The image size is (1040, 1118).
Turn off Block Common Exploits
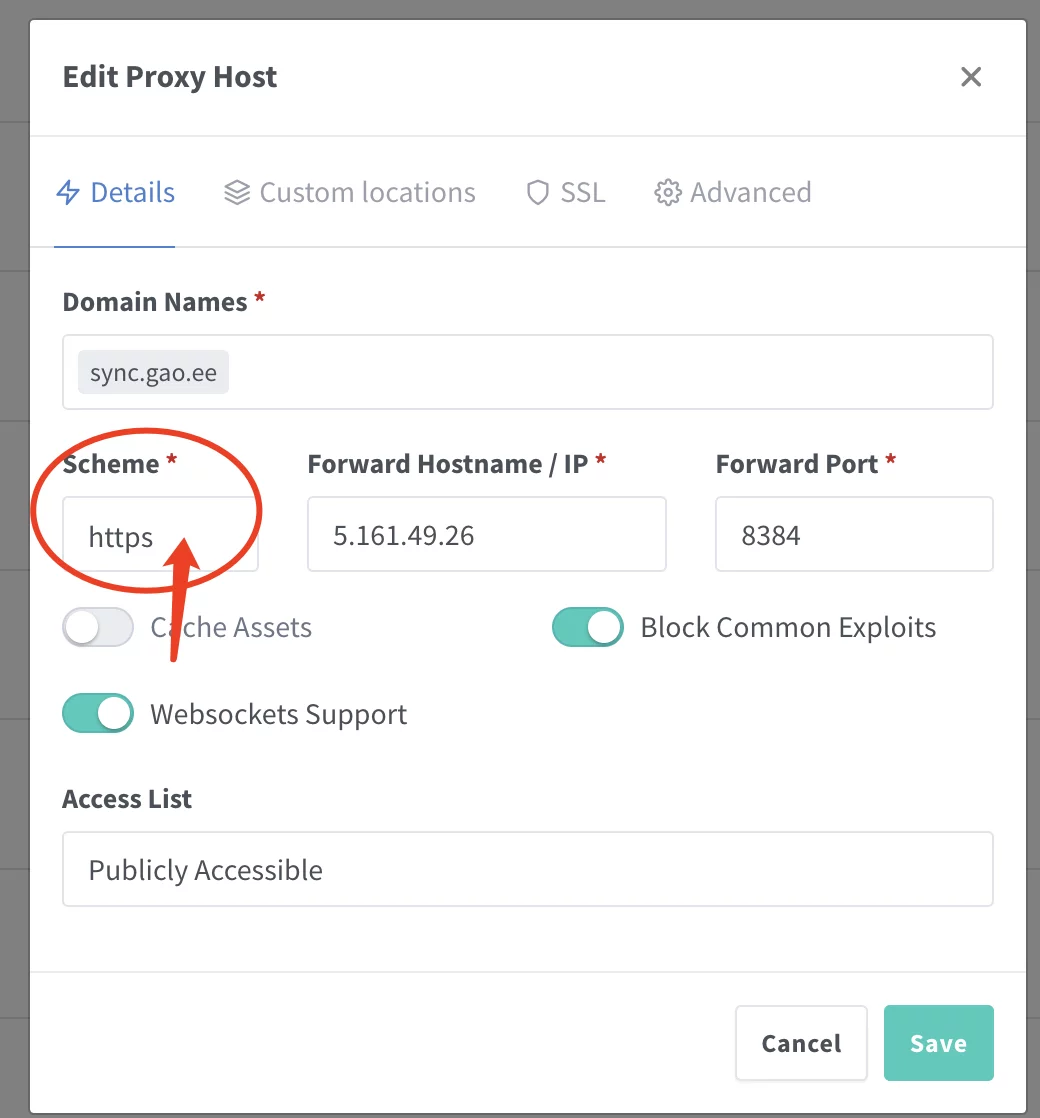[x=588, y=628]
